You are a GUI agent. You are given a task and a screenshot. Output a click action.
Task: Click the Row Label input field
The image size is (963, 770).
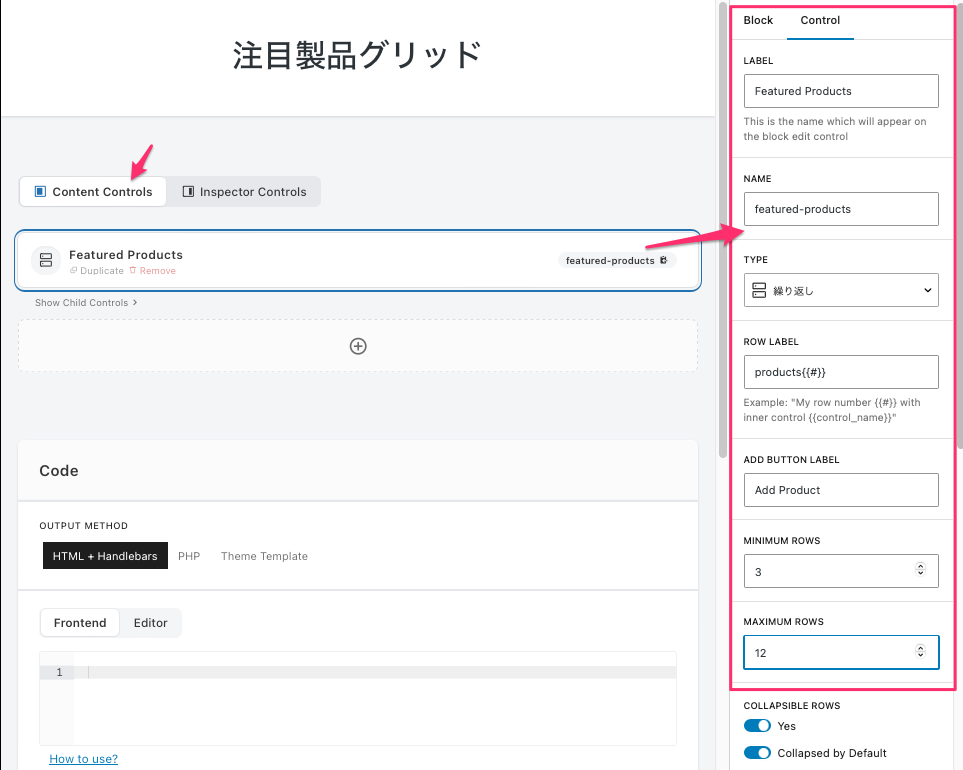click(x=841, y=372)
